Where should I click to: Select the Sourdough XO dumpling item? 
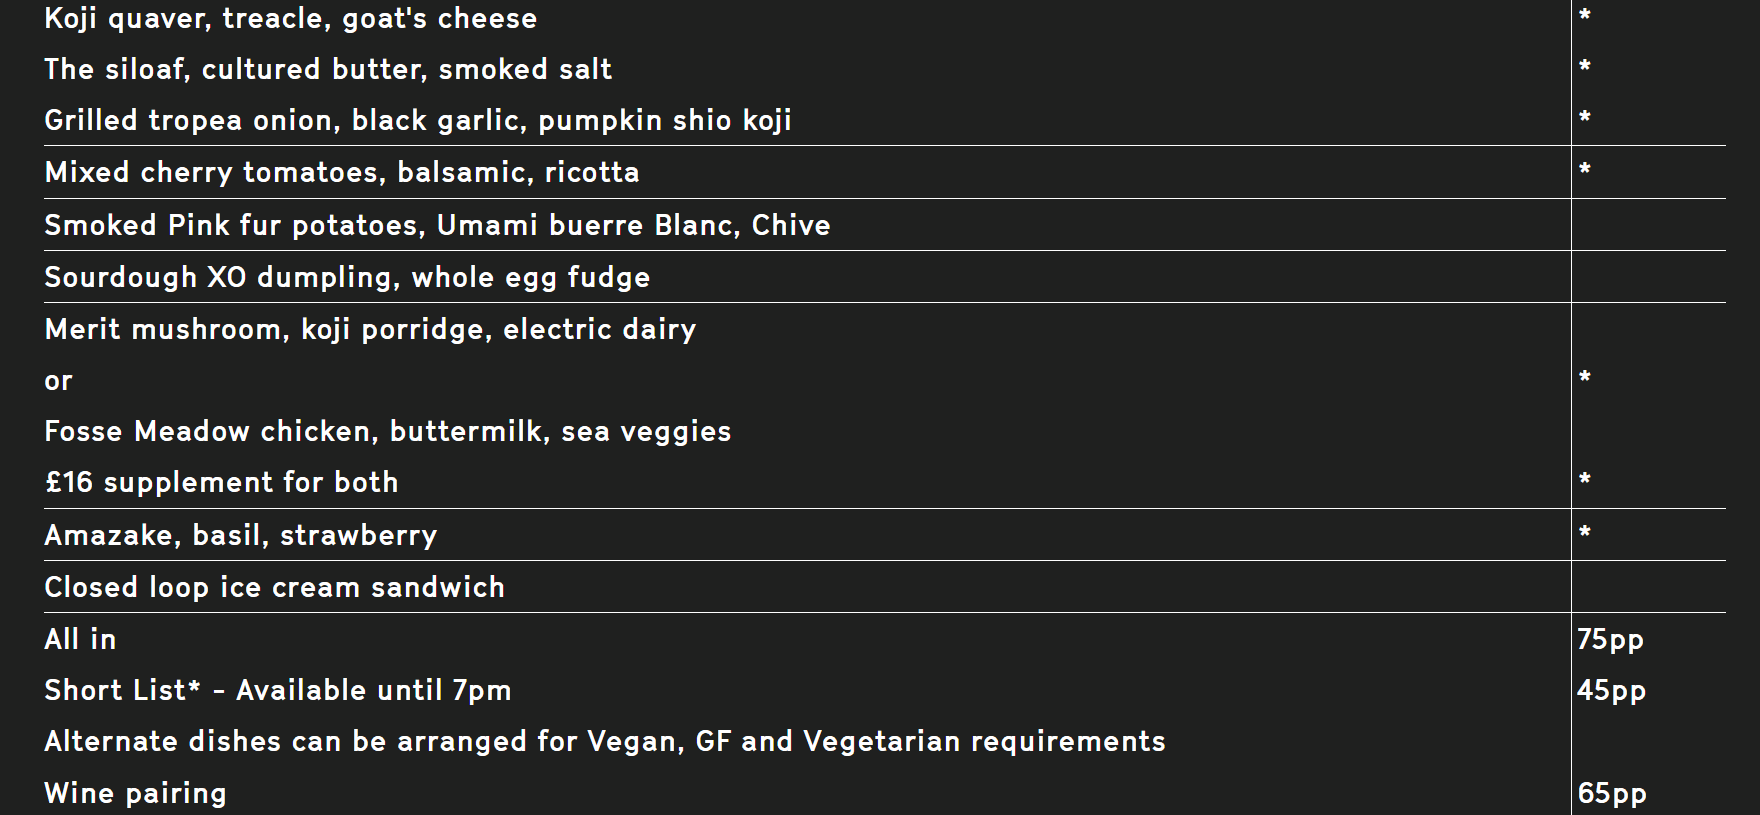[x=347, y=278]
